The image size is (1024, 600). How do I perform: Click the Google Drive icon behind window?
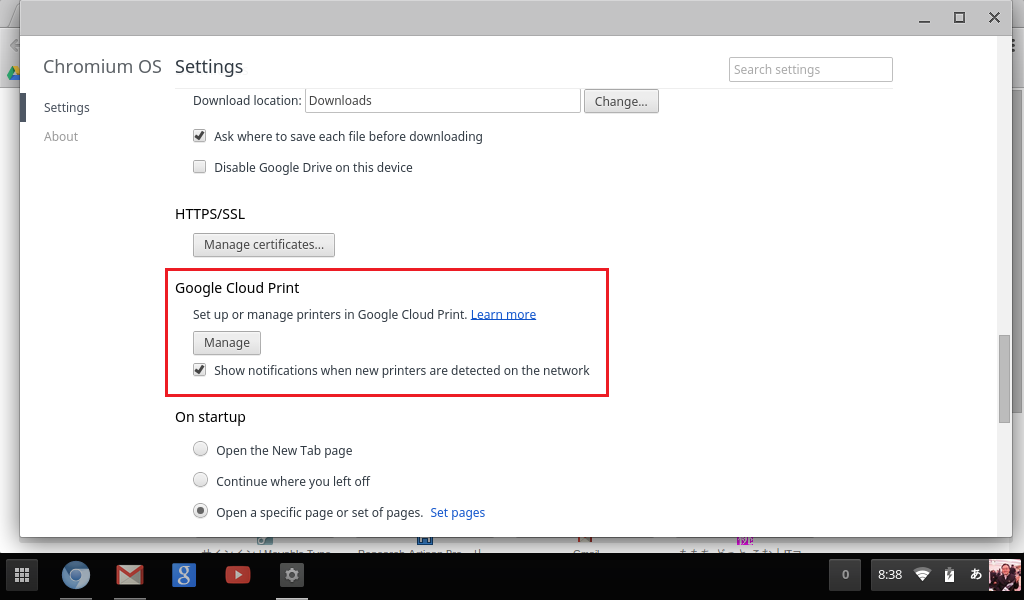[12, 73]
